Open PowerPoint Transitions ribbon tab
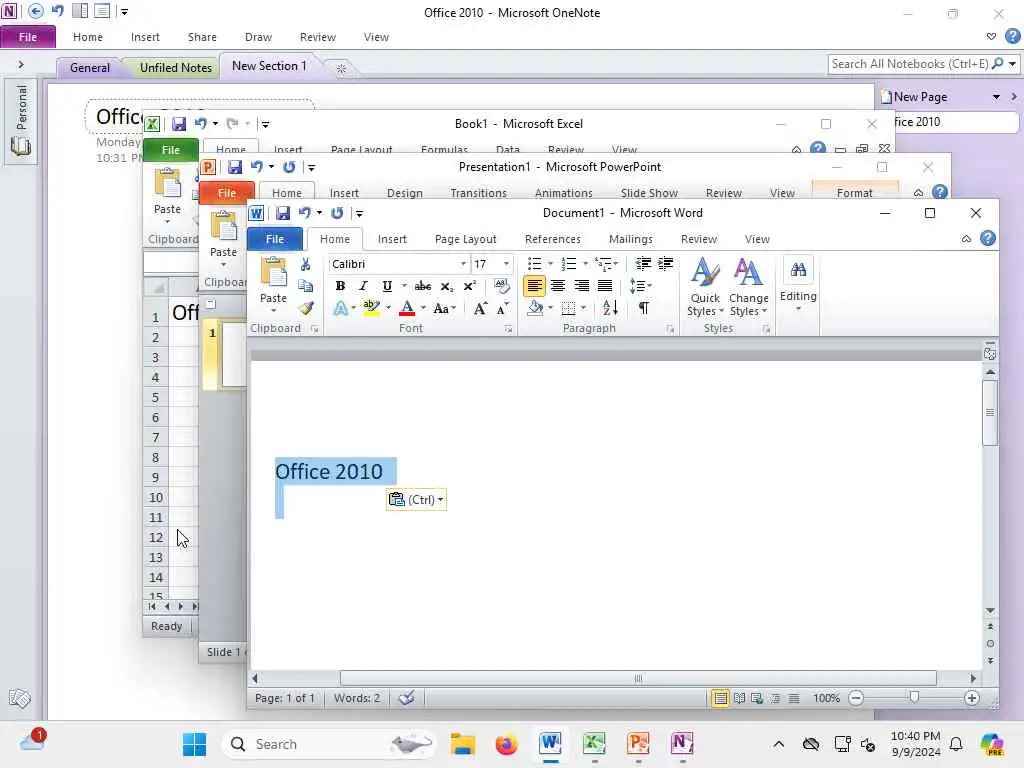The width and height of the screenshot is (1024, 768). (x=478, y=193)
